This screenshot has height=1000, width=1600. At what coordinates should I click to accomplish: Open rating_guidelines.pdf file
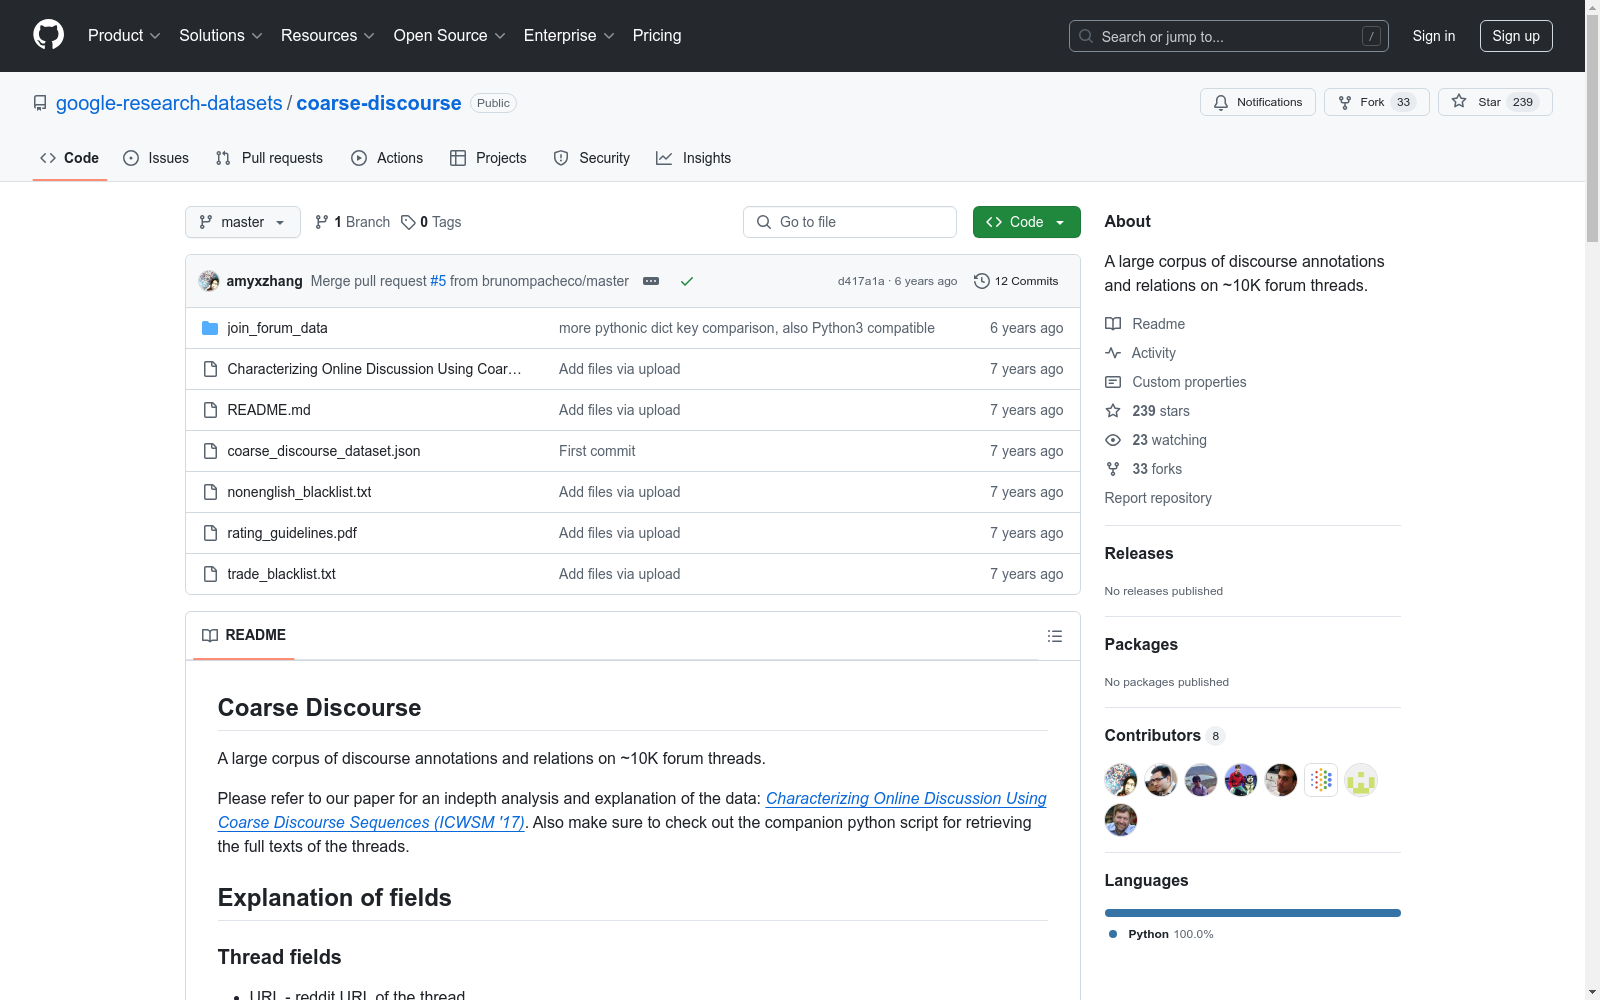coord(292,533)
